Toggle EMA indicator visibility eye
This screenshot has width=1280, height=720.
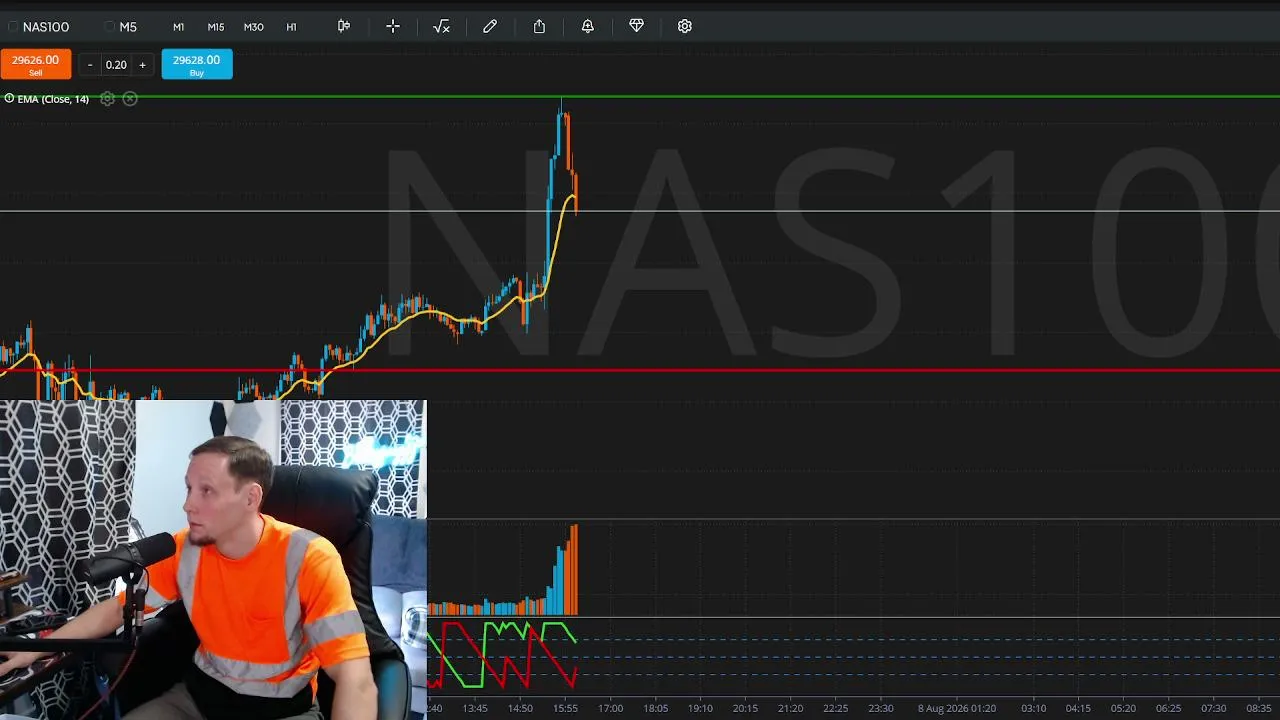click(x=9, y=98)
